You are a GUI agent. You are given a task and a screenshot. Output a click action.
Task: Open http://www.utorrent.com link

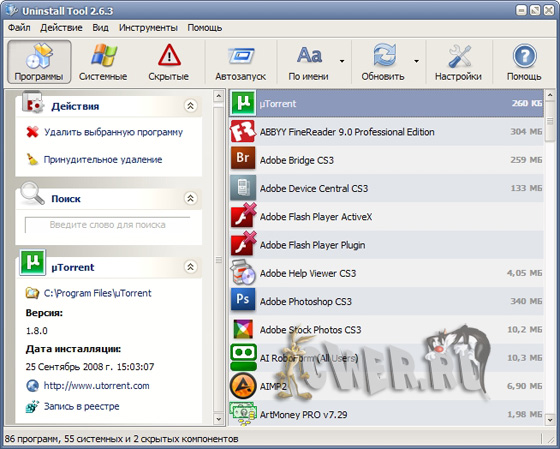tap(96, 386)
